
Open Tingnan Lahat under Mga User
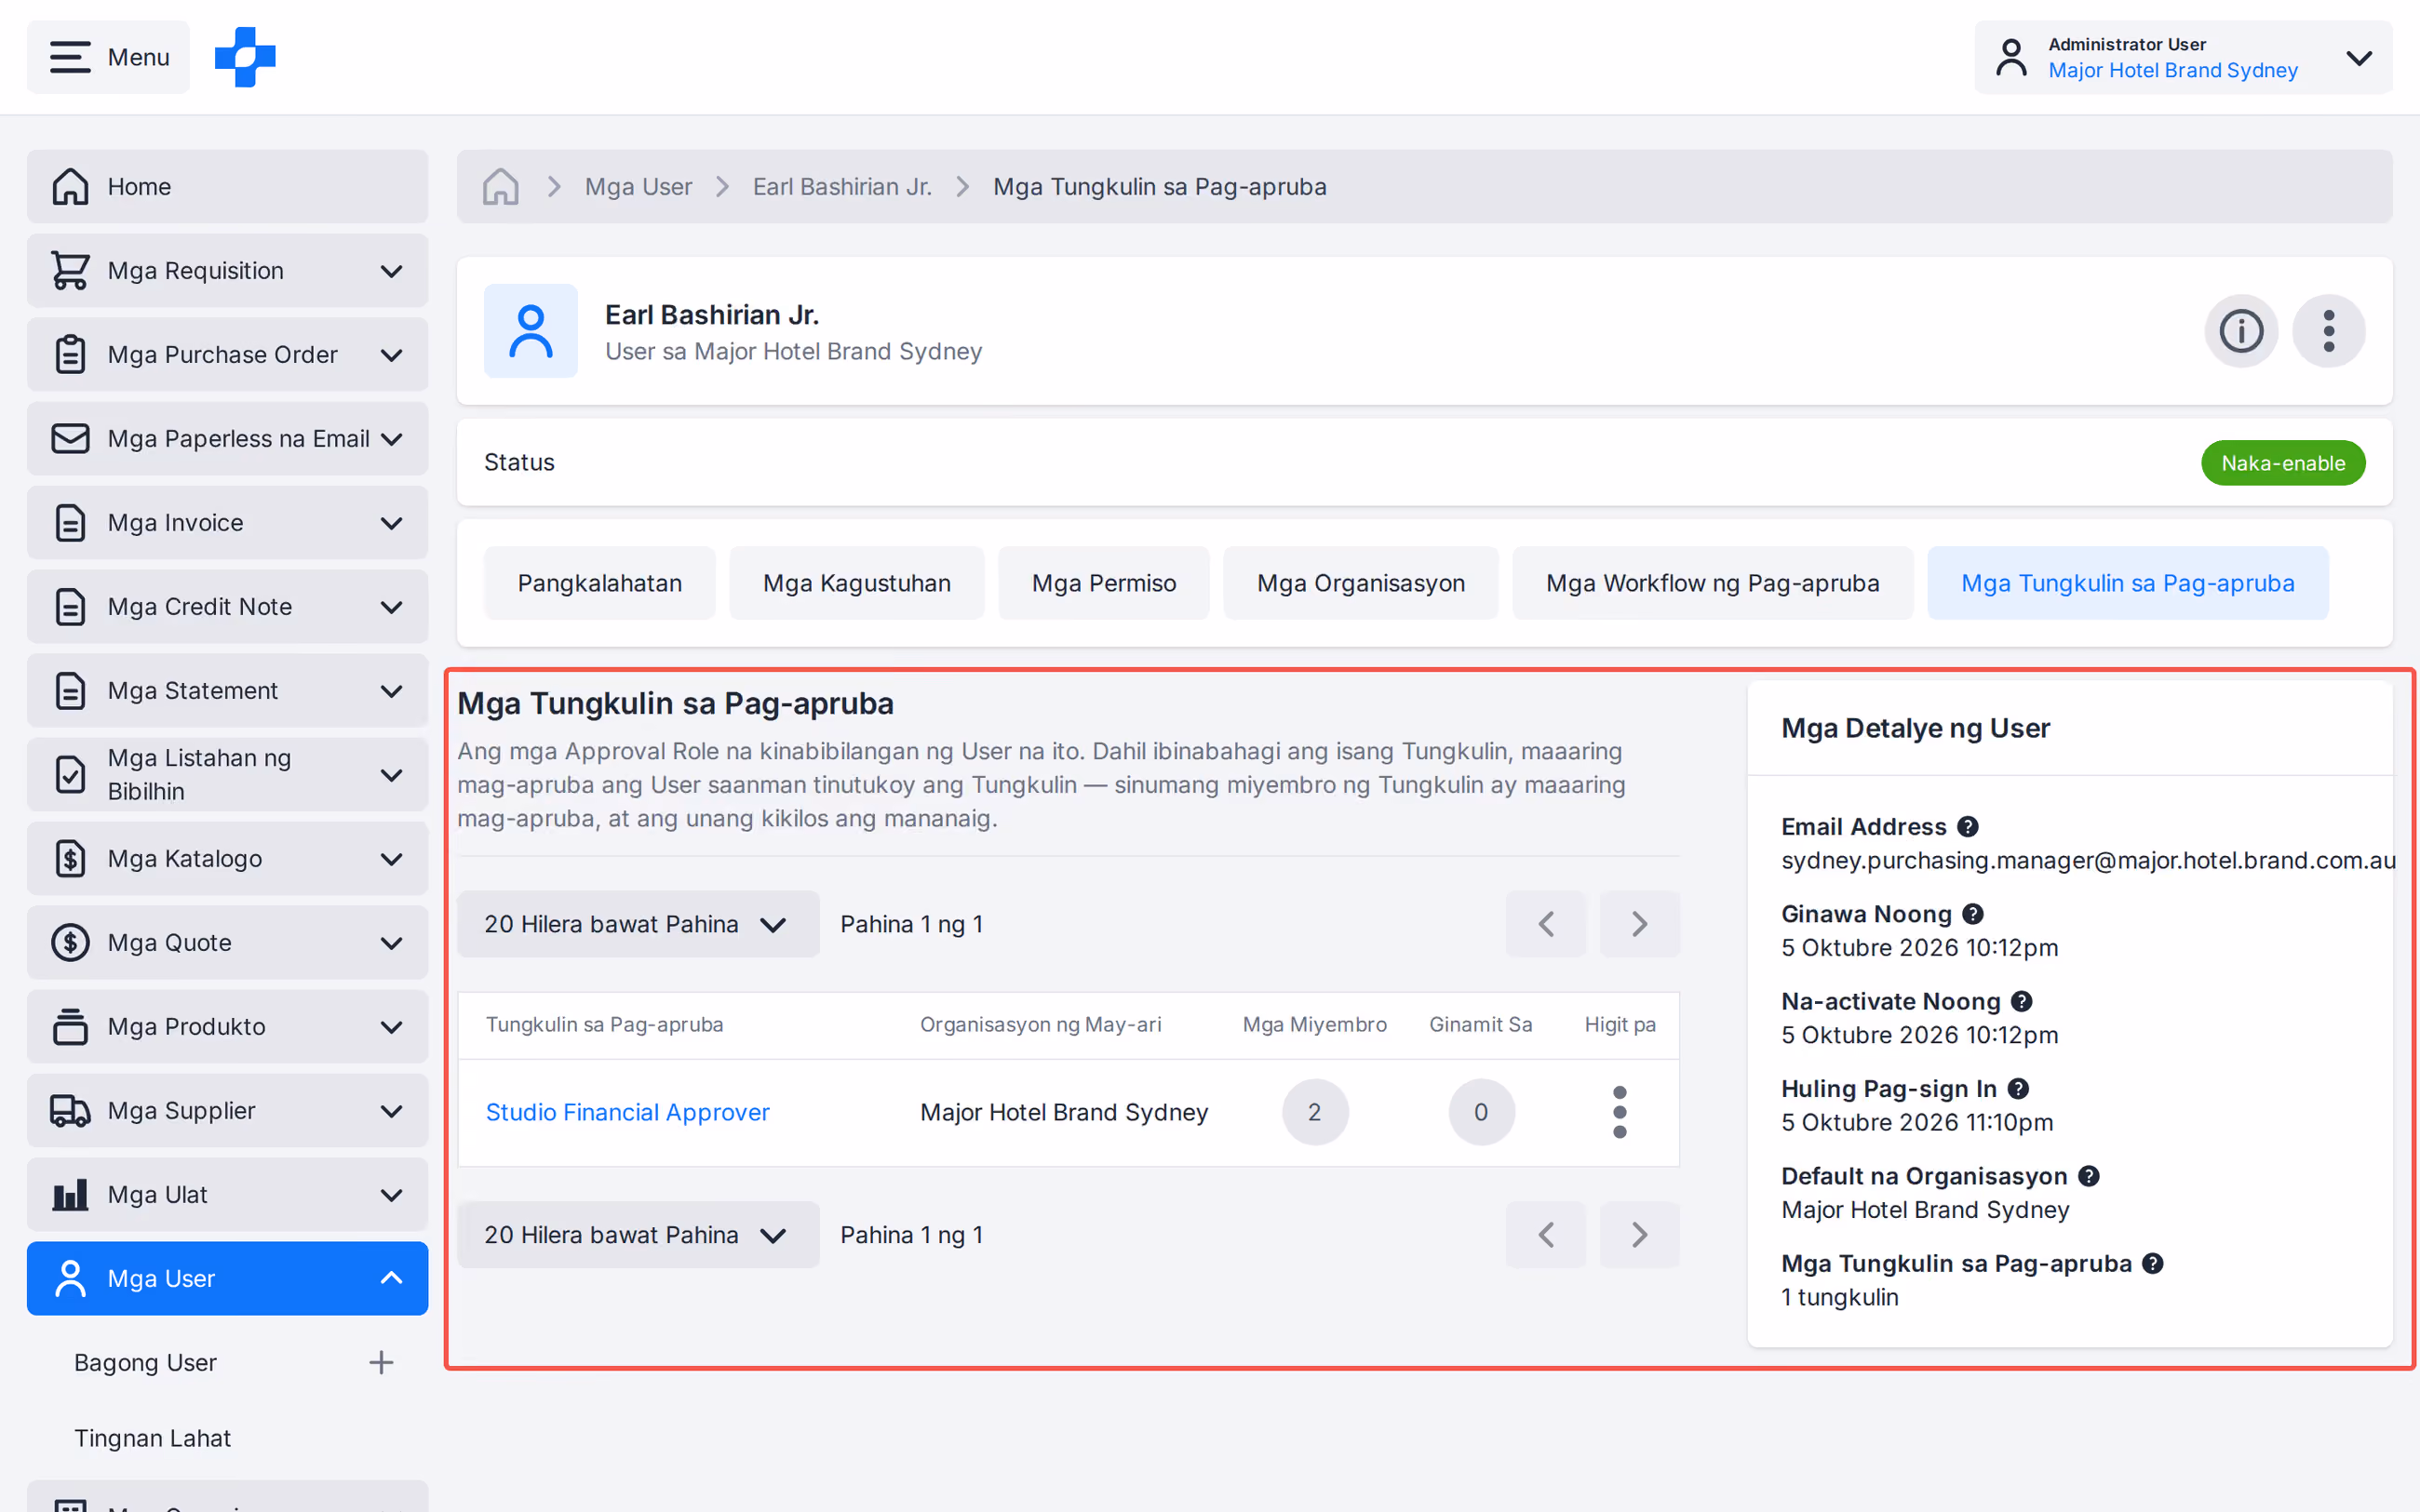point(152,1438)
